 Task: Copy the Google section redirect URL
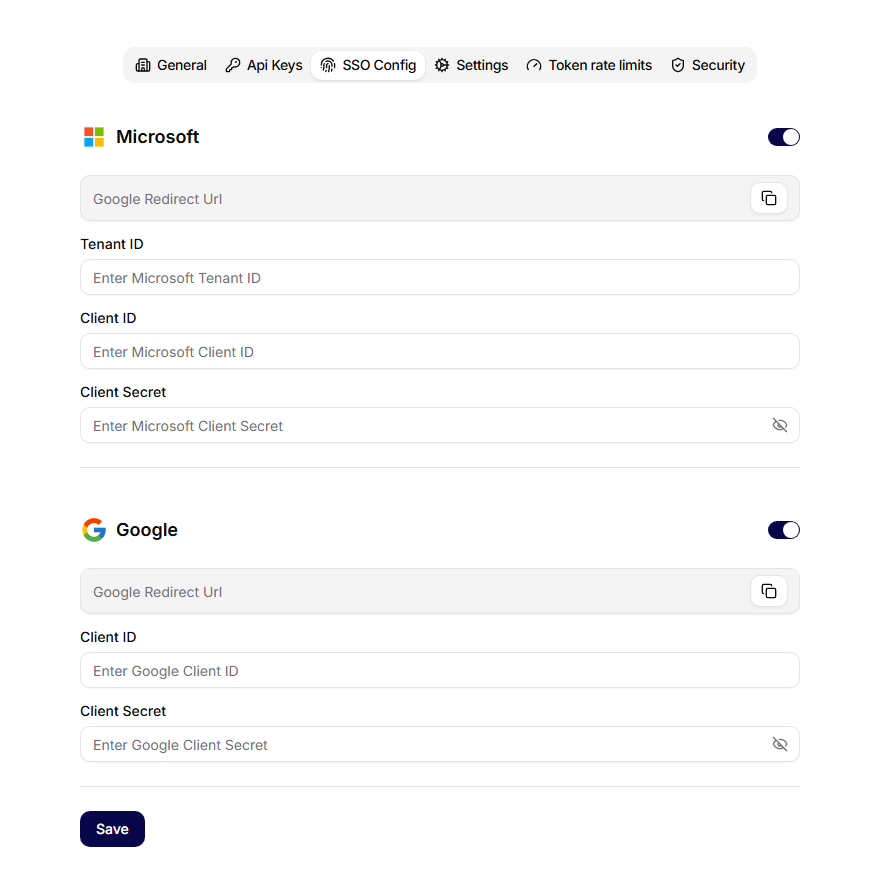[768, 591]
